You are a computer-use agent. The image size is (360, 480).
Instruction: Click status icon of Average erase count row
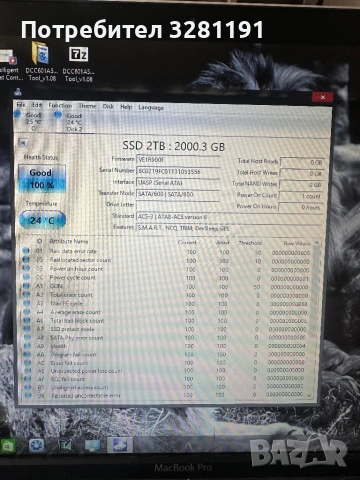coord(27,312)
